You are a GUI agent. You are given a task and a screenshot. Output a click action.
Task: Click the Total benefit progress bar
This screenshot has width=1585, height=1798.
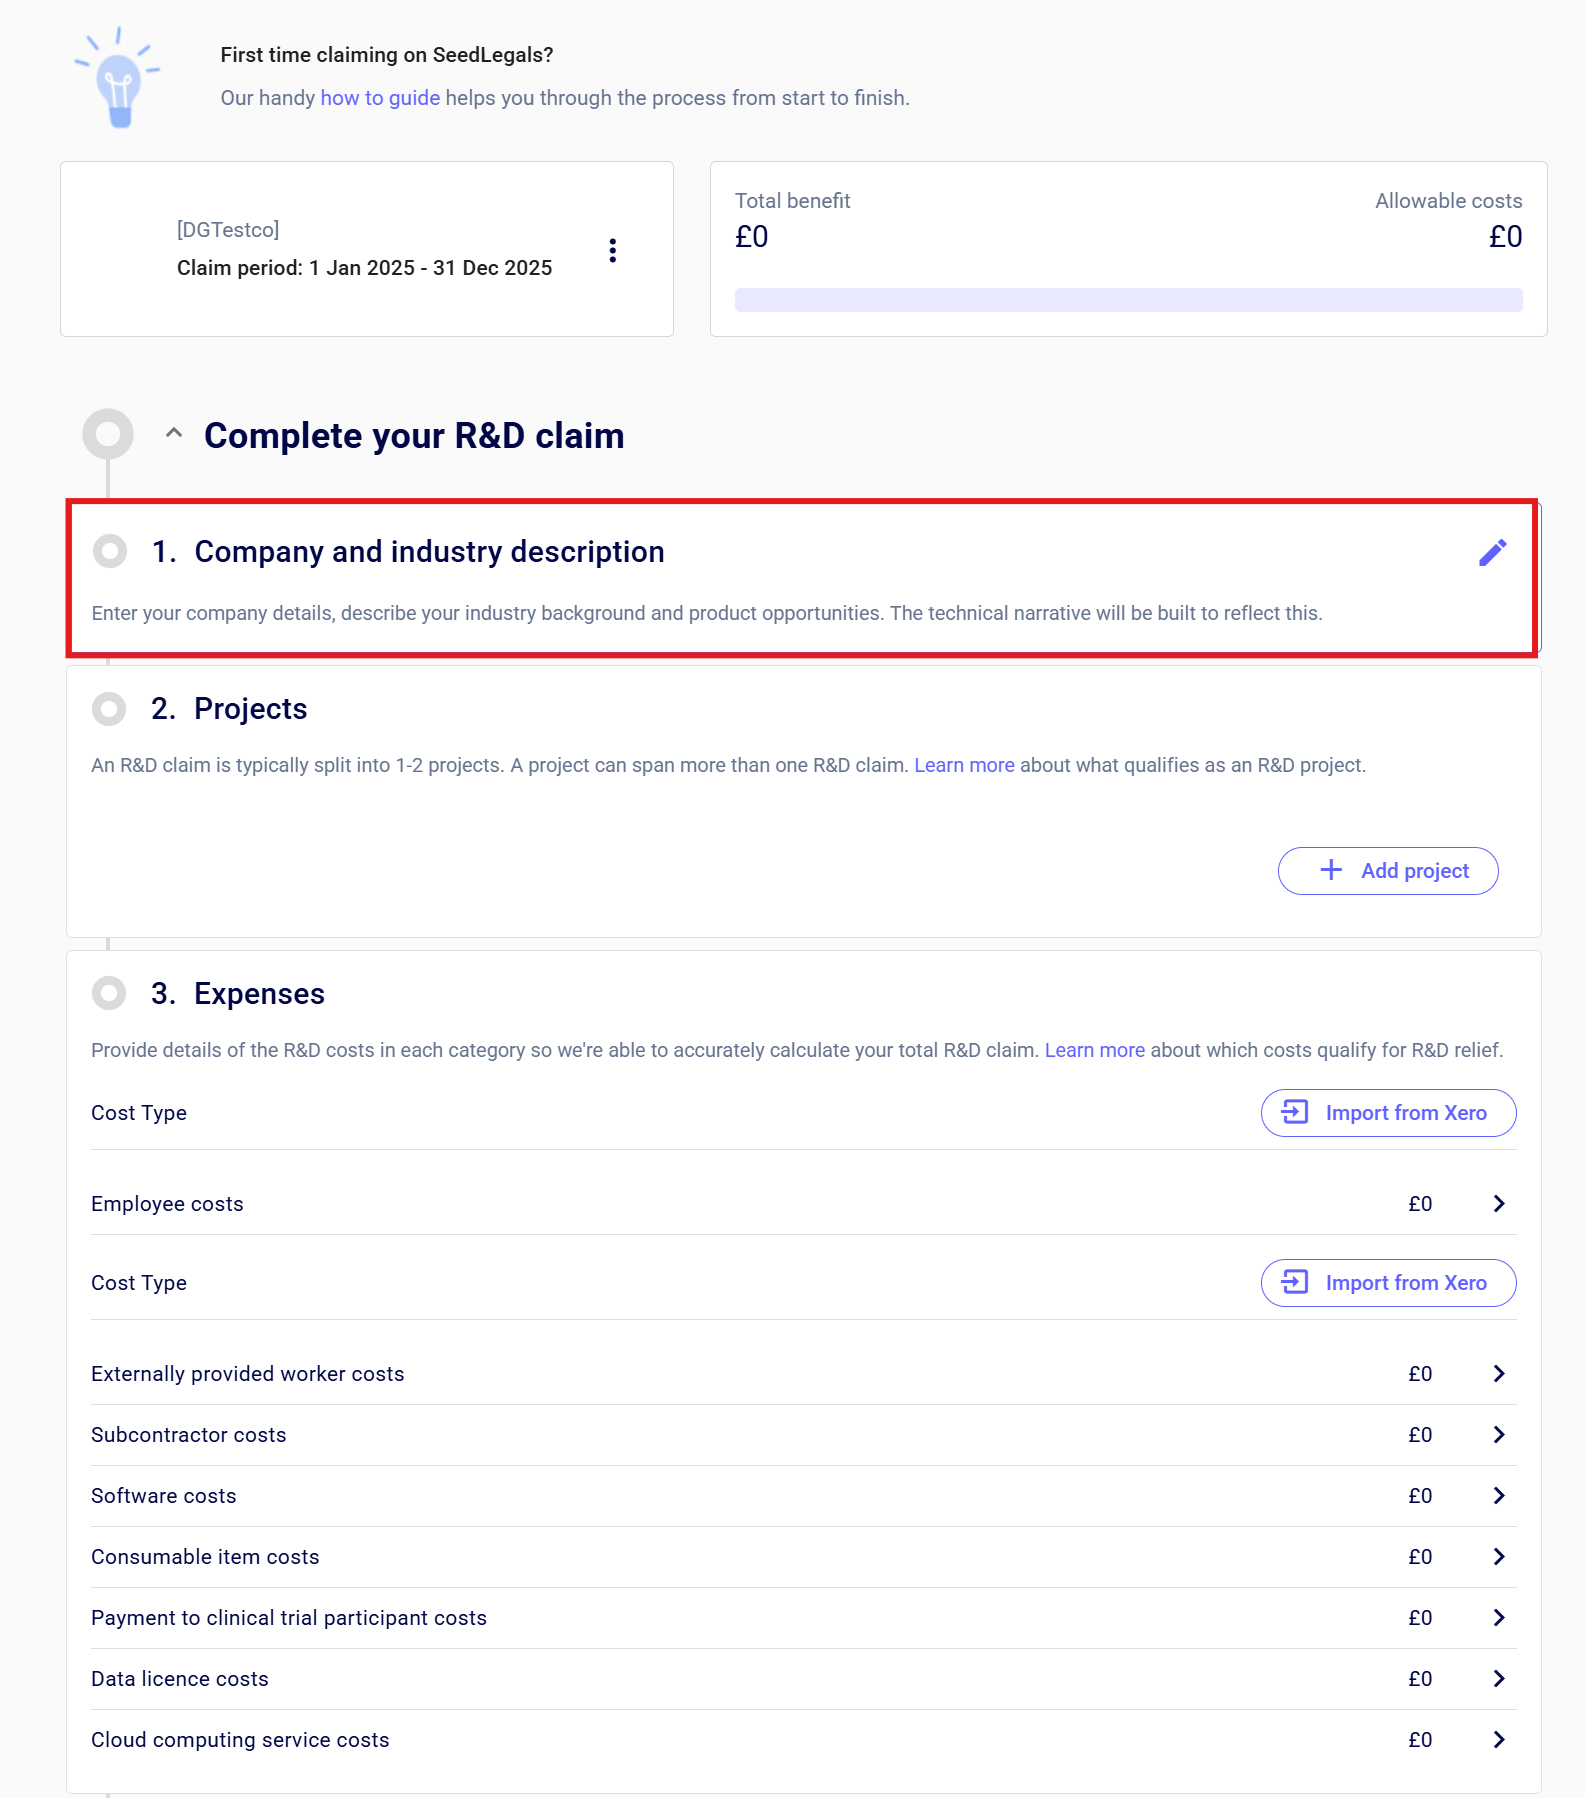tap(1128, 300)
